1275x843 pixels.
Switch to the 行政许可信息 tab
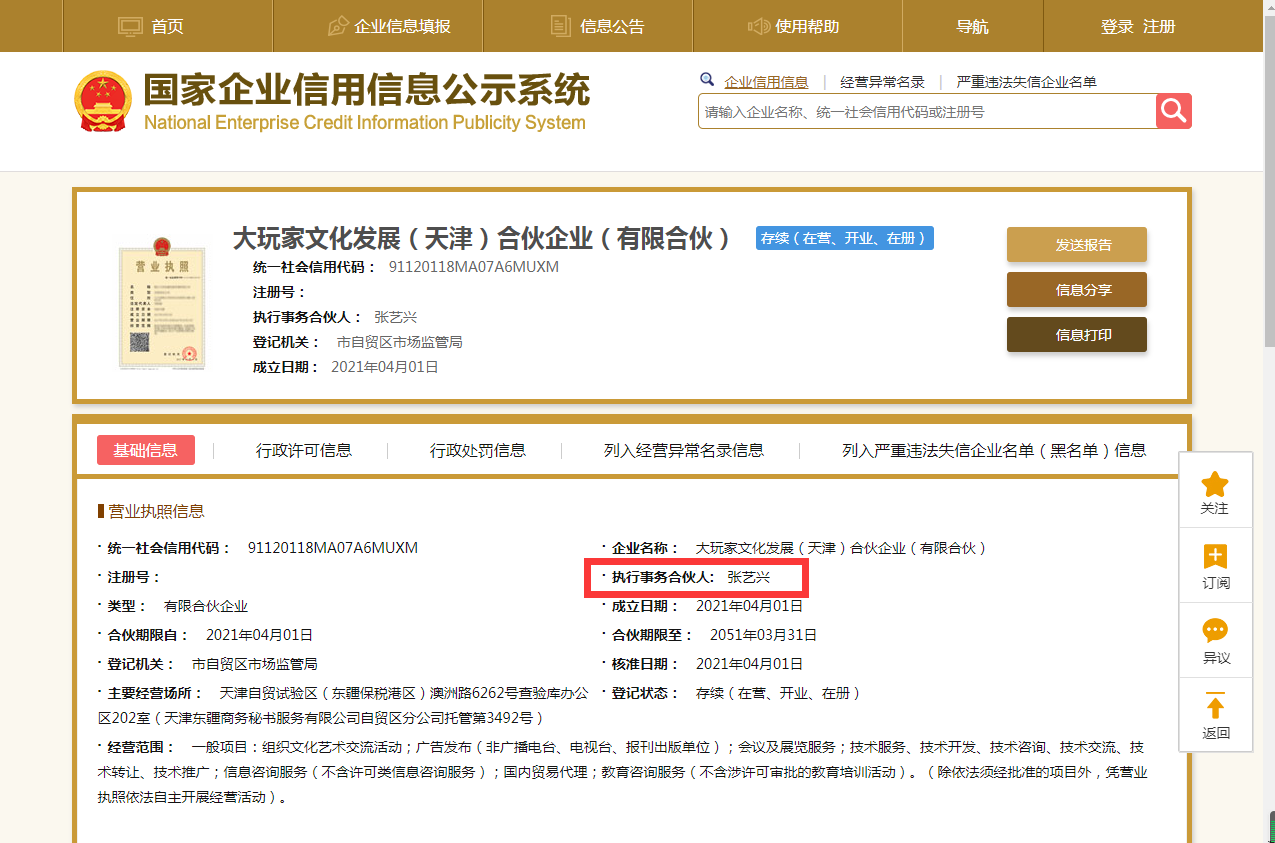coord(305,450)
